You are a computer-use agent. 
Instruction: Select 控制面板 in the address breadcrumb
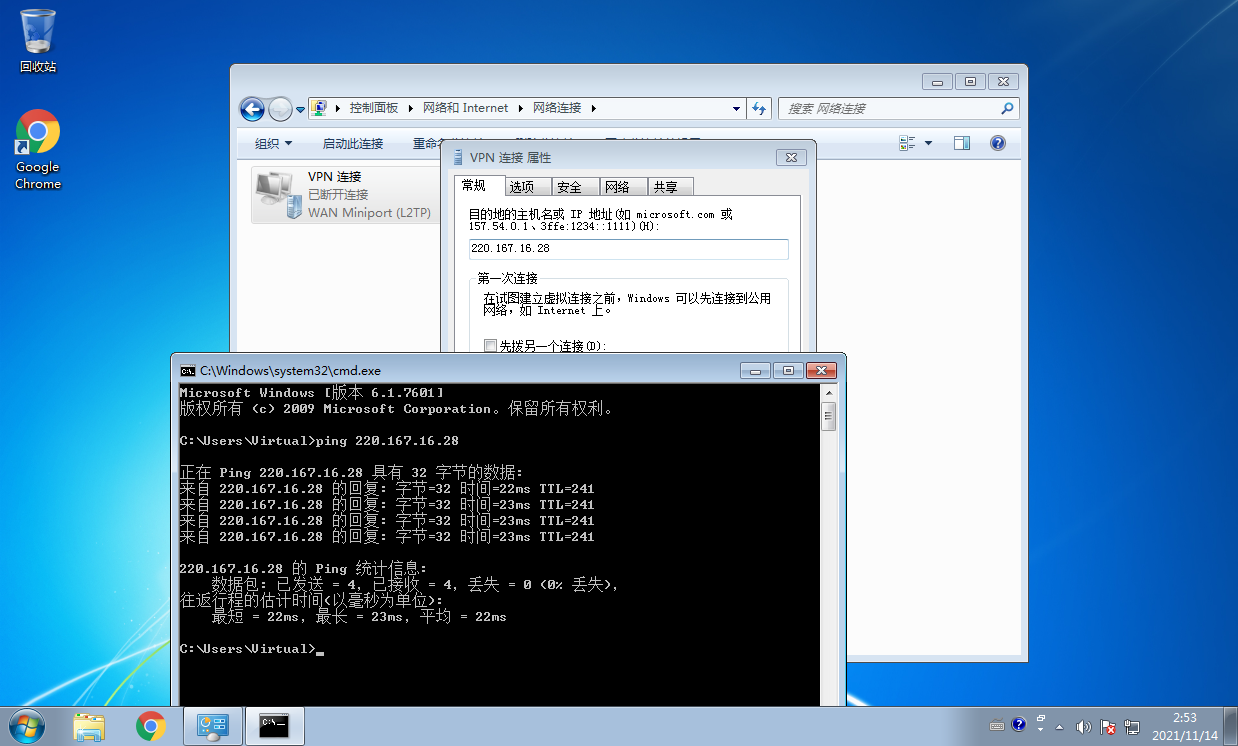373,108
